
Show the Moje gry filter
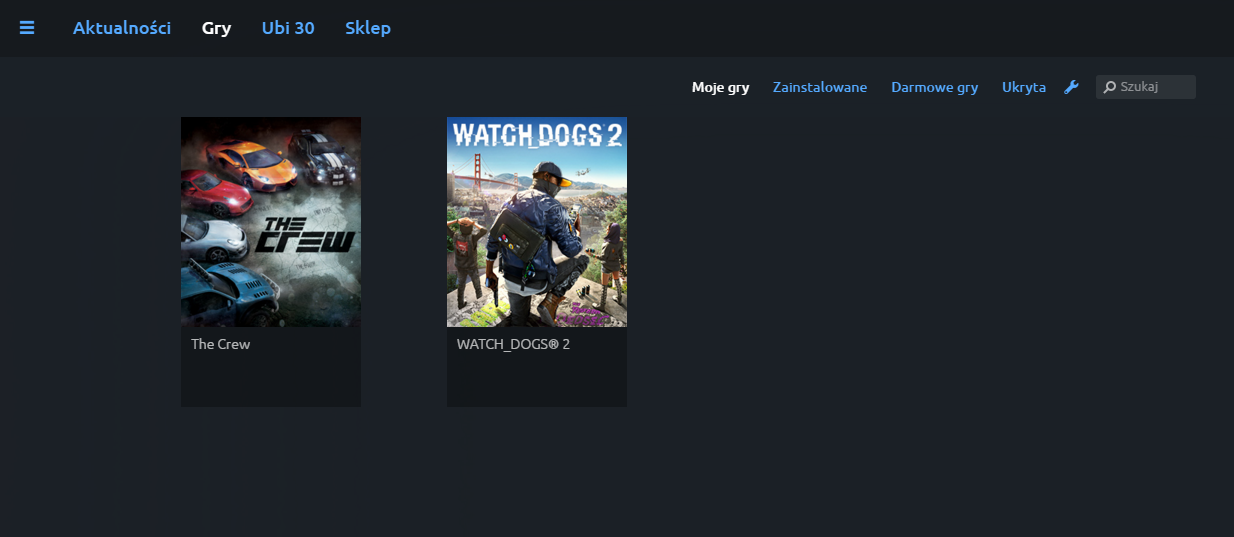(720, 87)
